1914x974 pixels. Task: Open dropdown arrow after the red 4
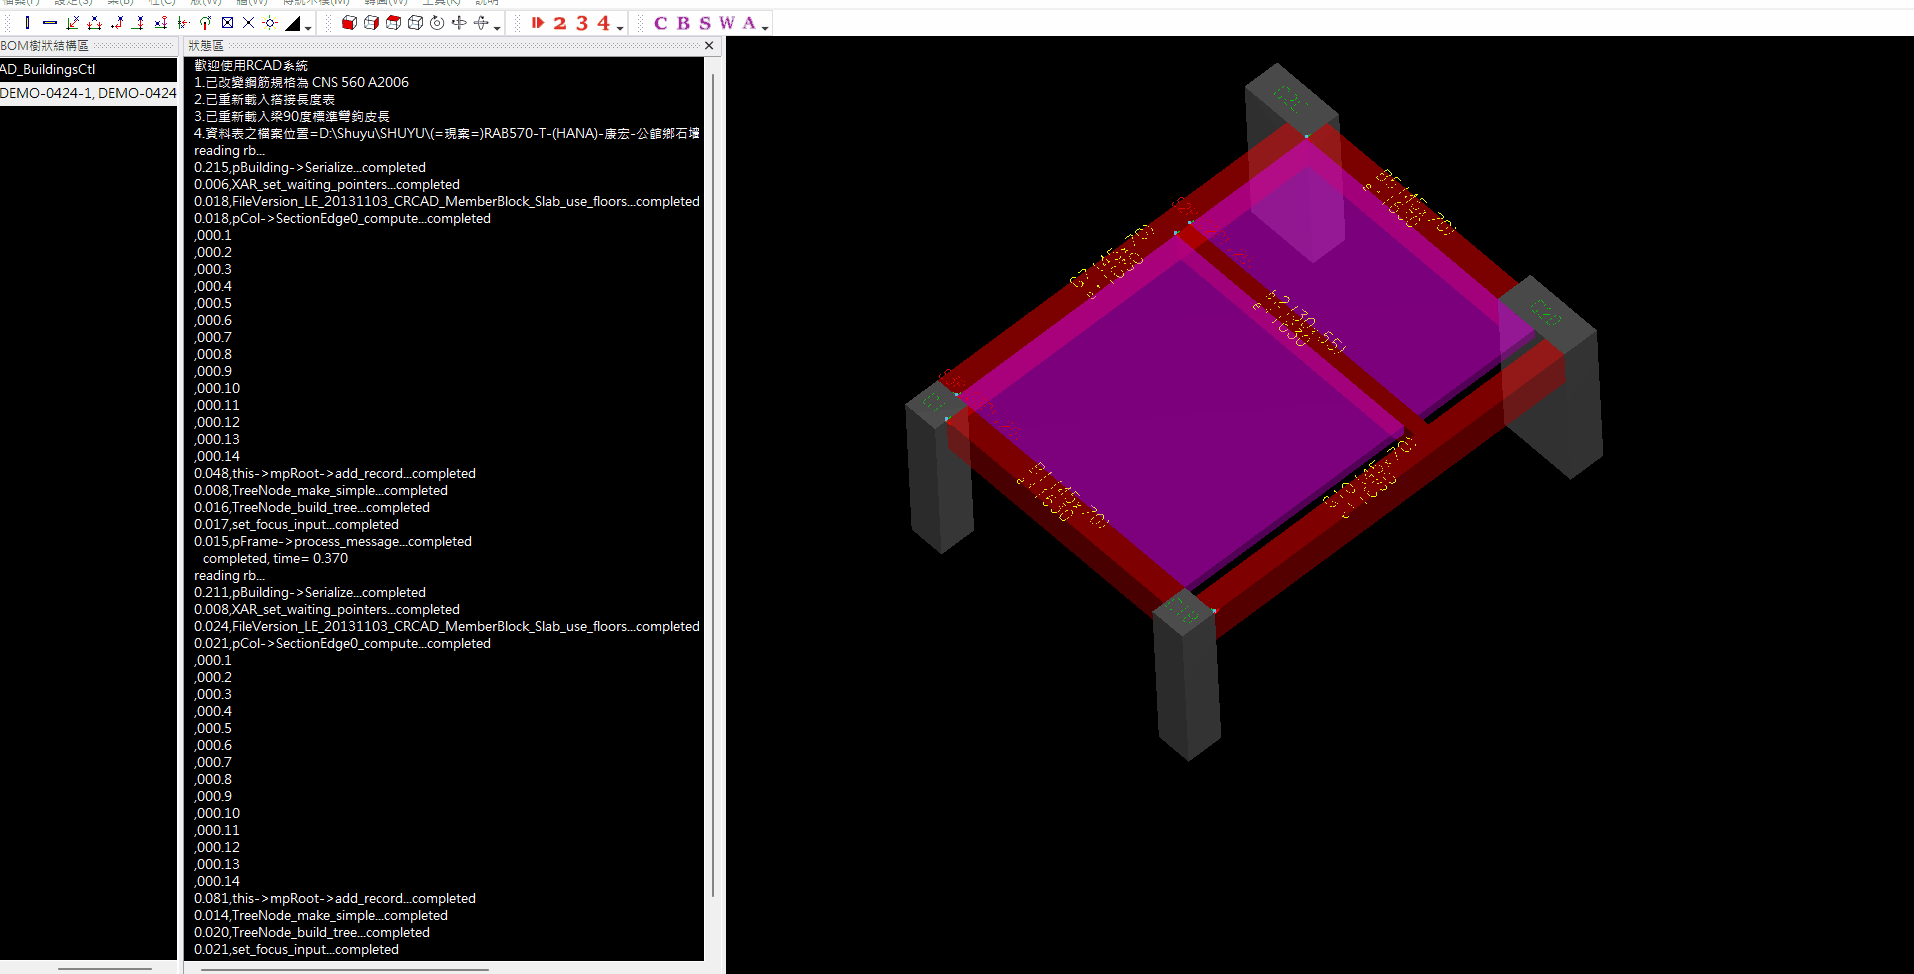621,28
